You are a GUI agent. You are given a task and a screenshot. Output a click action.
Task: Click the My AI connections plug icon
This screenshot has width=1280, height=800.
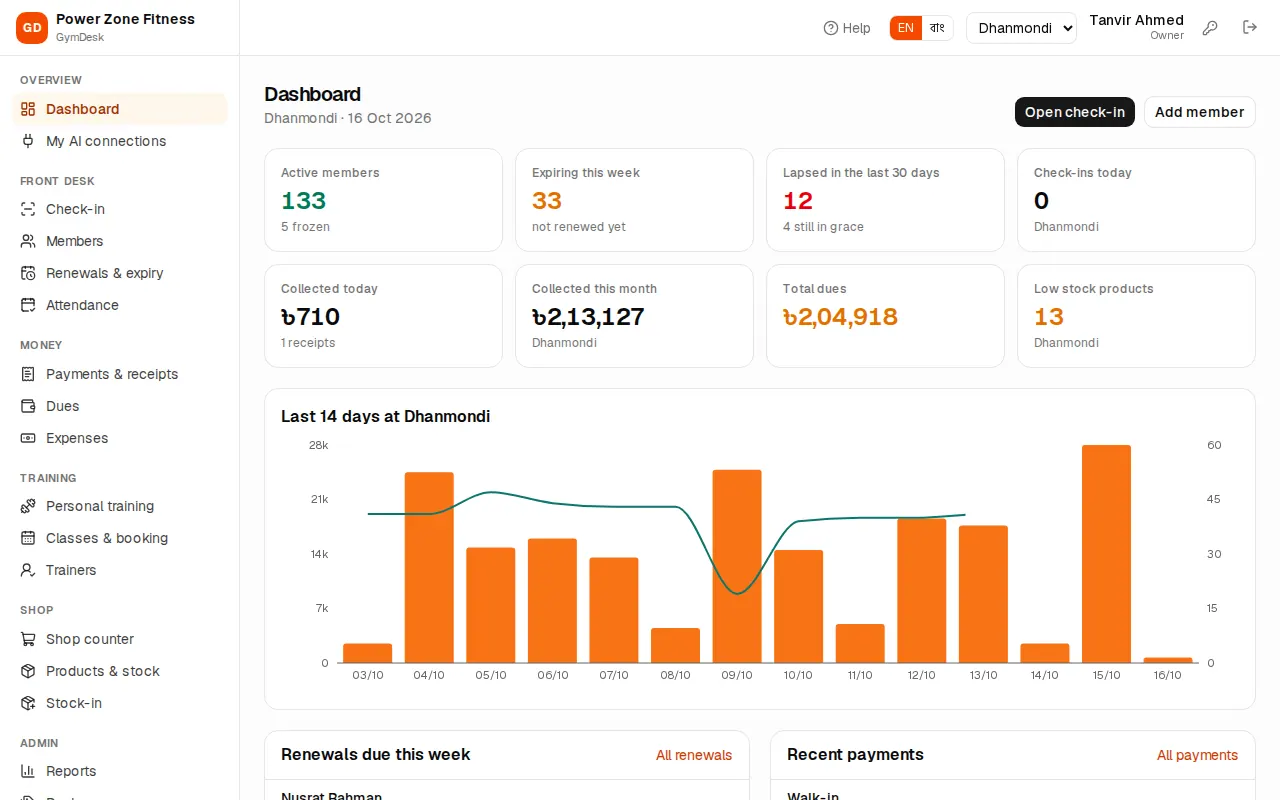tap(28, 141)
